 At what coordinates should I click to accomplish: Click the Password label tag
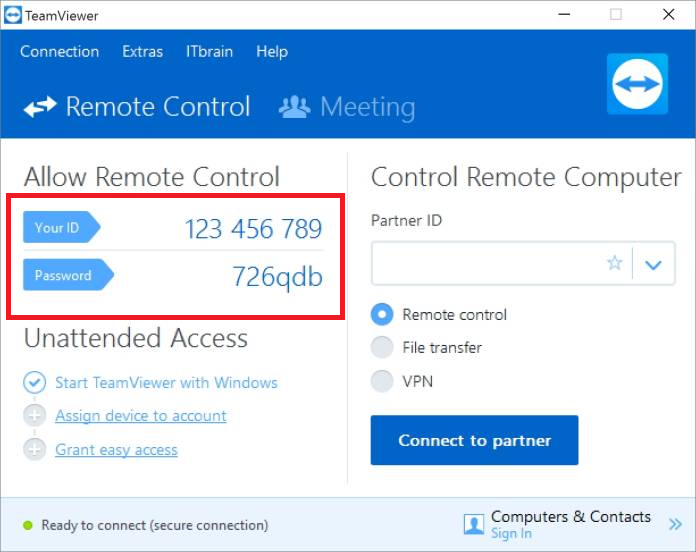tap(68, 275)
